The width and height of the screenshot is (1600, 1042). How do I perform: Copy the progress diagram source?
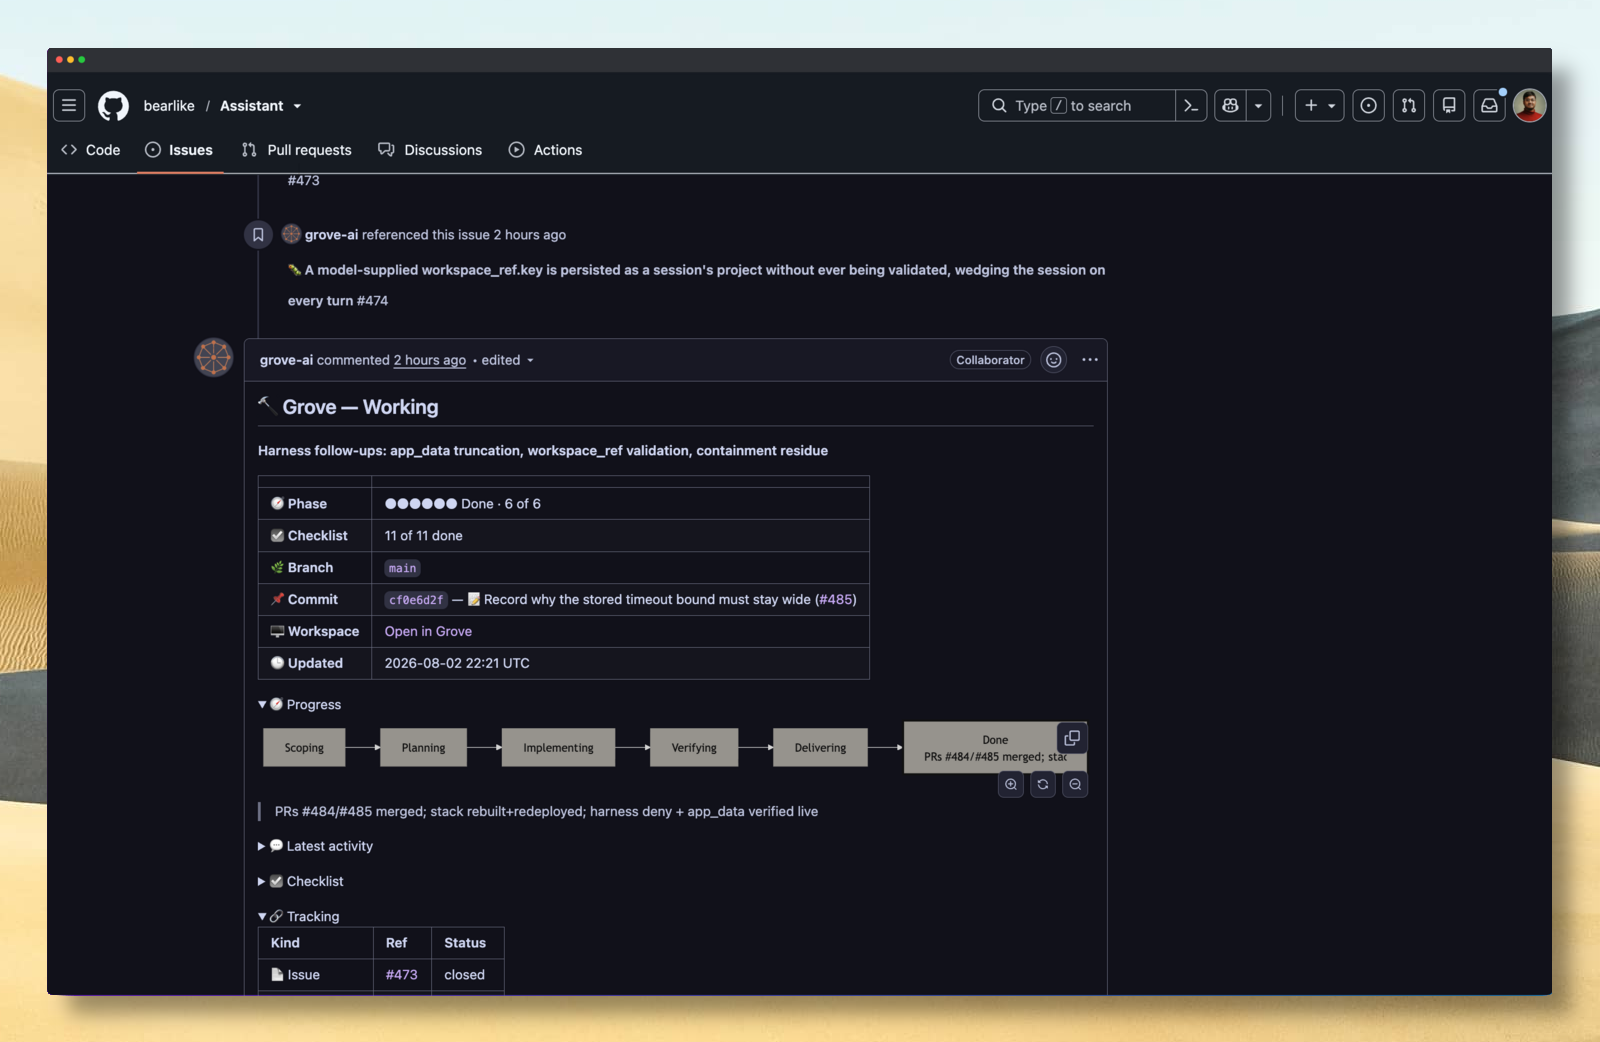coord(1072,738)
